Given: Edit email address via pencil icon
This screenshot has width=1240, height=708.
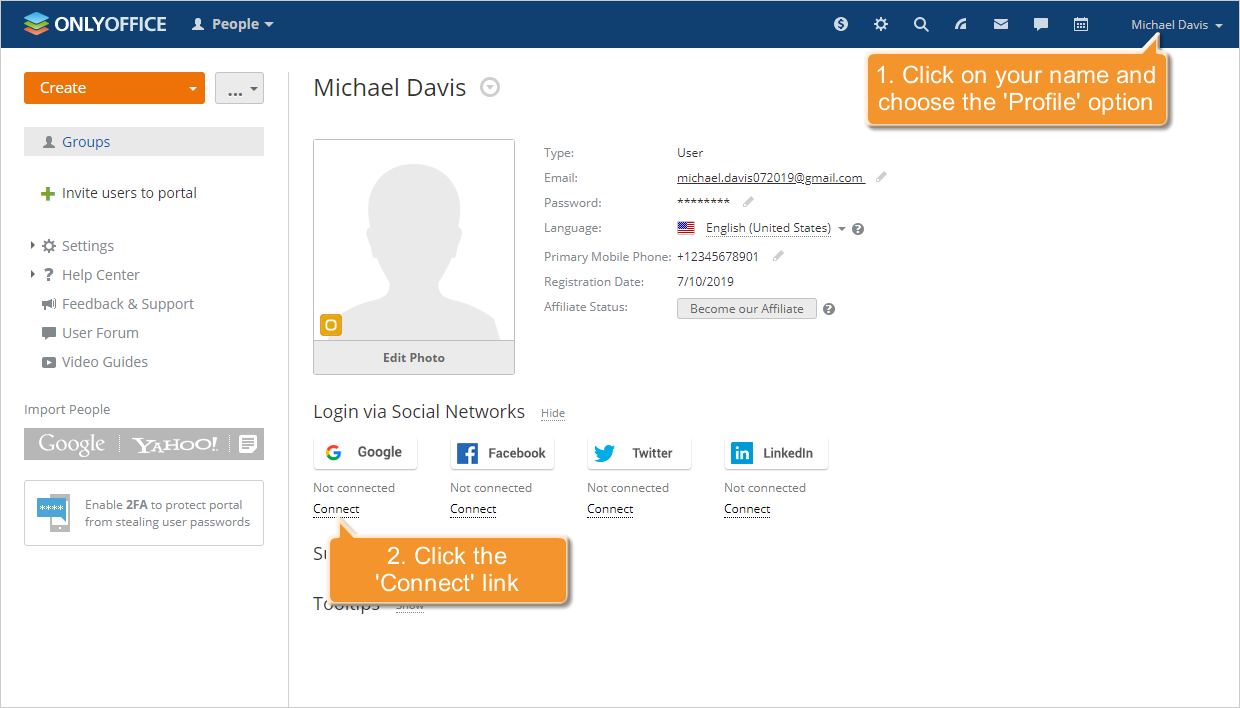Looking at the screenshot, I should pos(882,177).
